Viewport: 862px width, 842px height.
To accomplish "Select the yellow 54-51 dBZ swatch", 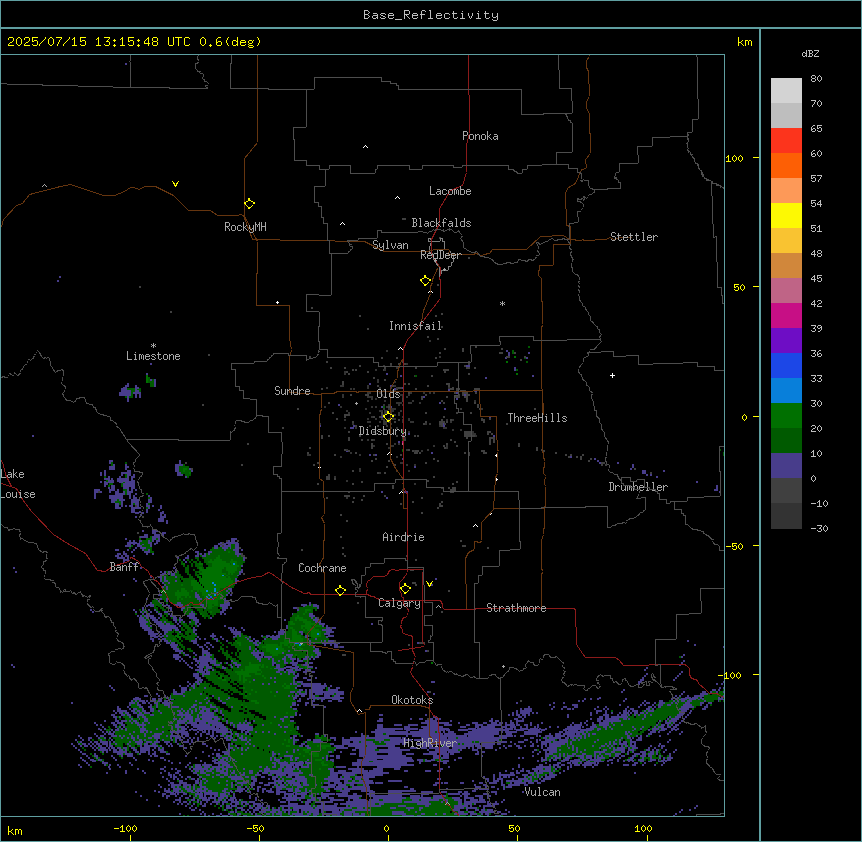I will [x=786, y=215].
